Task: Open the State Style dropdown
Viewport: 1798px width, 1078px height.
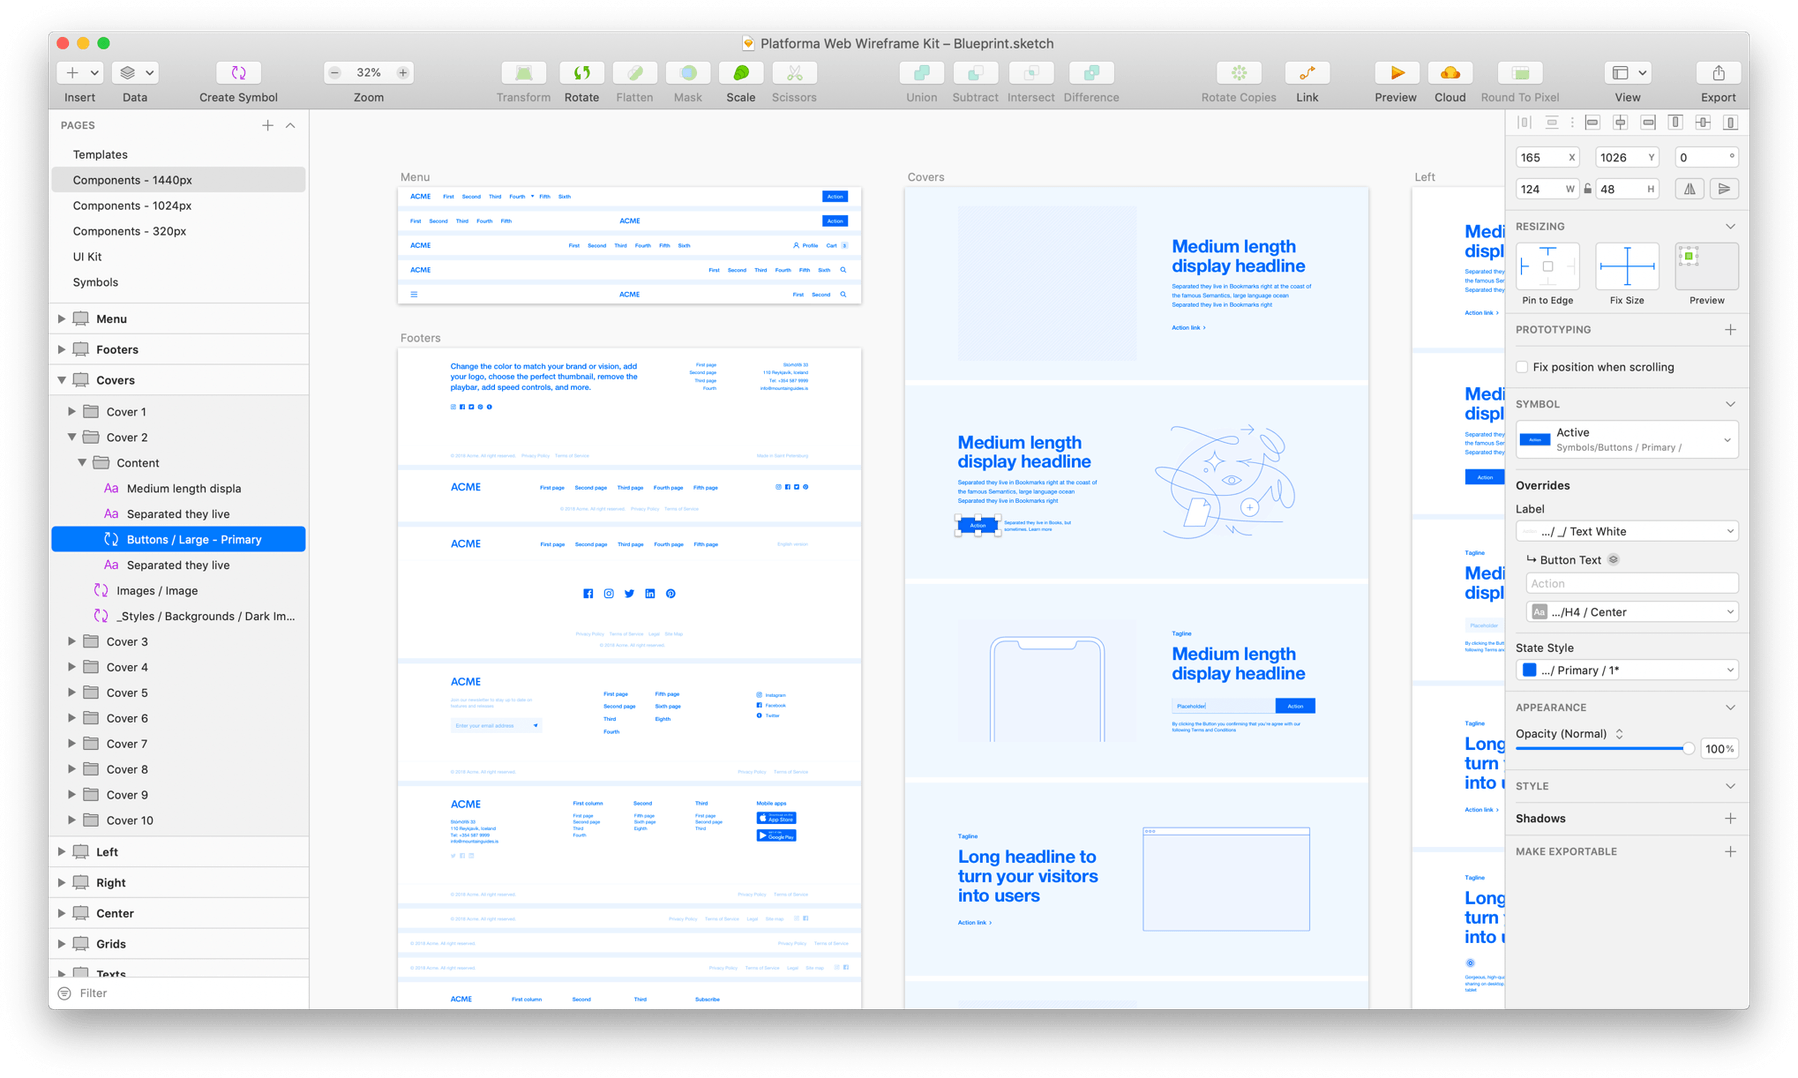Action: point(1626,670)
